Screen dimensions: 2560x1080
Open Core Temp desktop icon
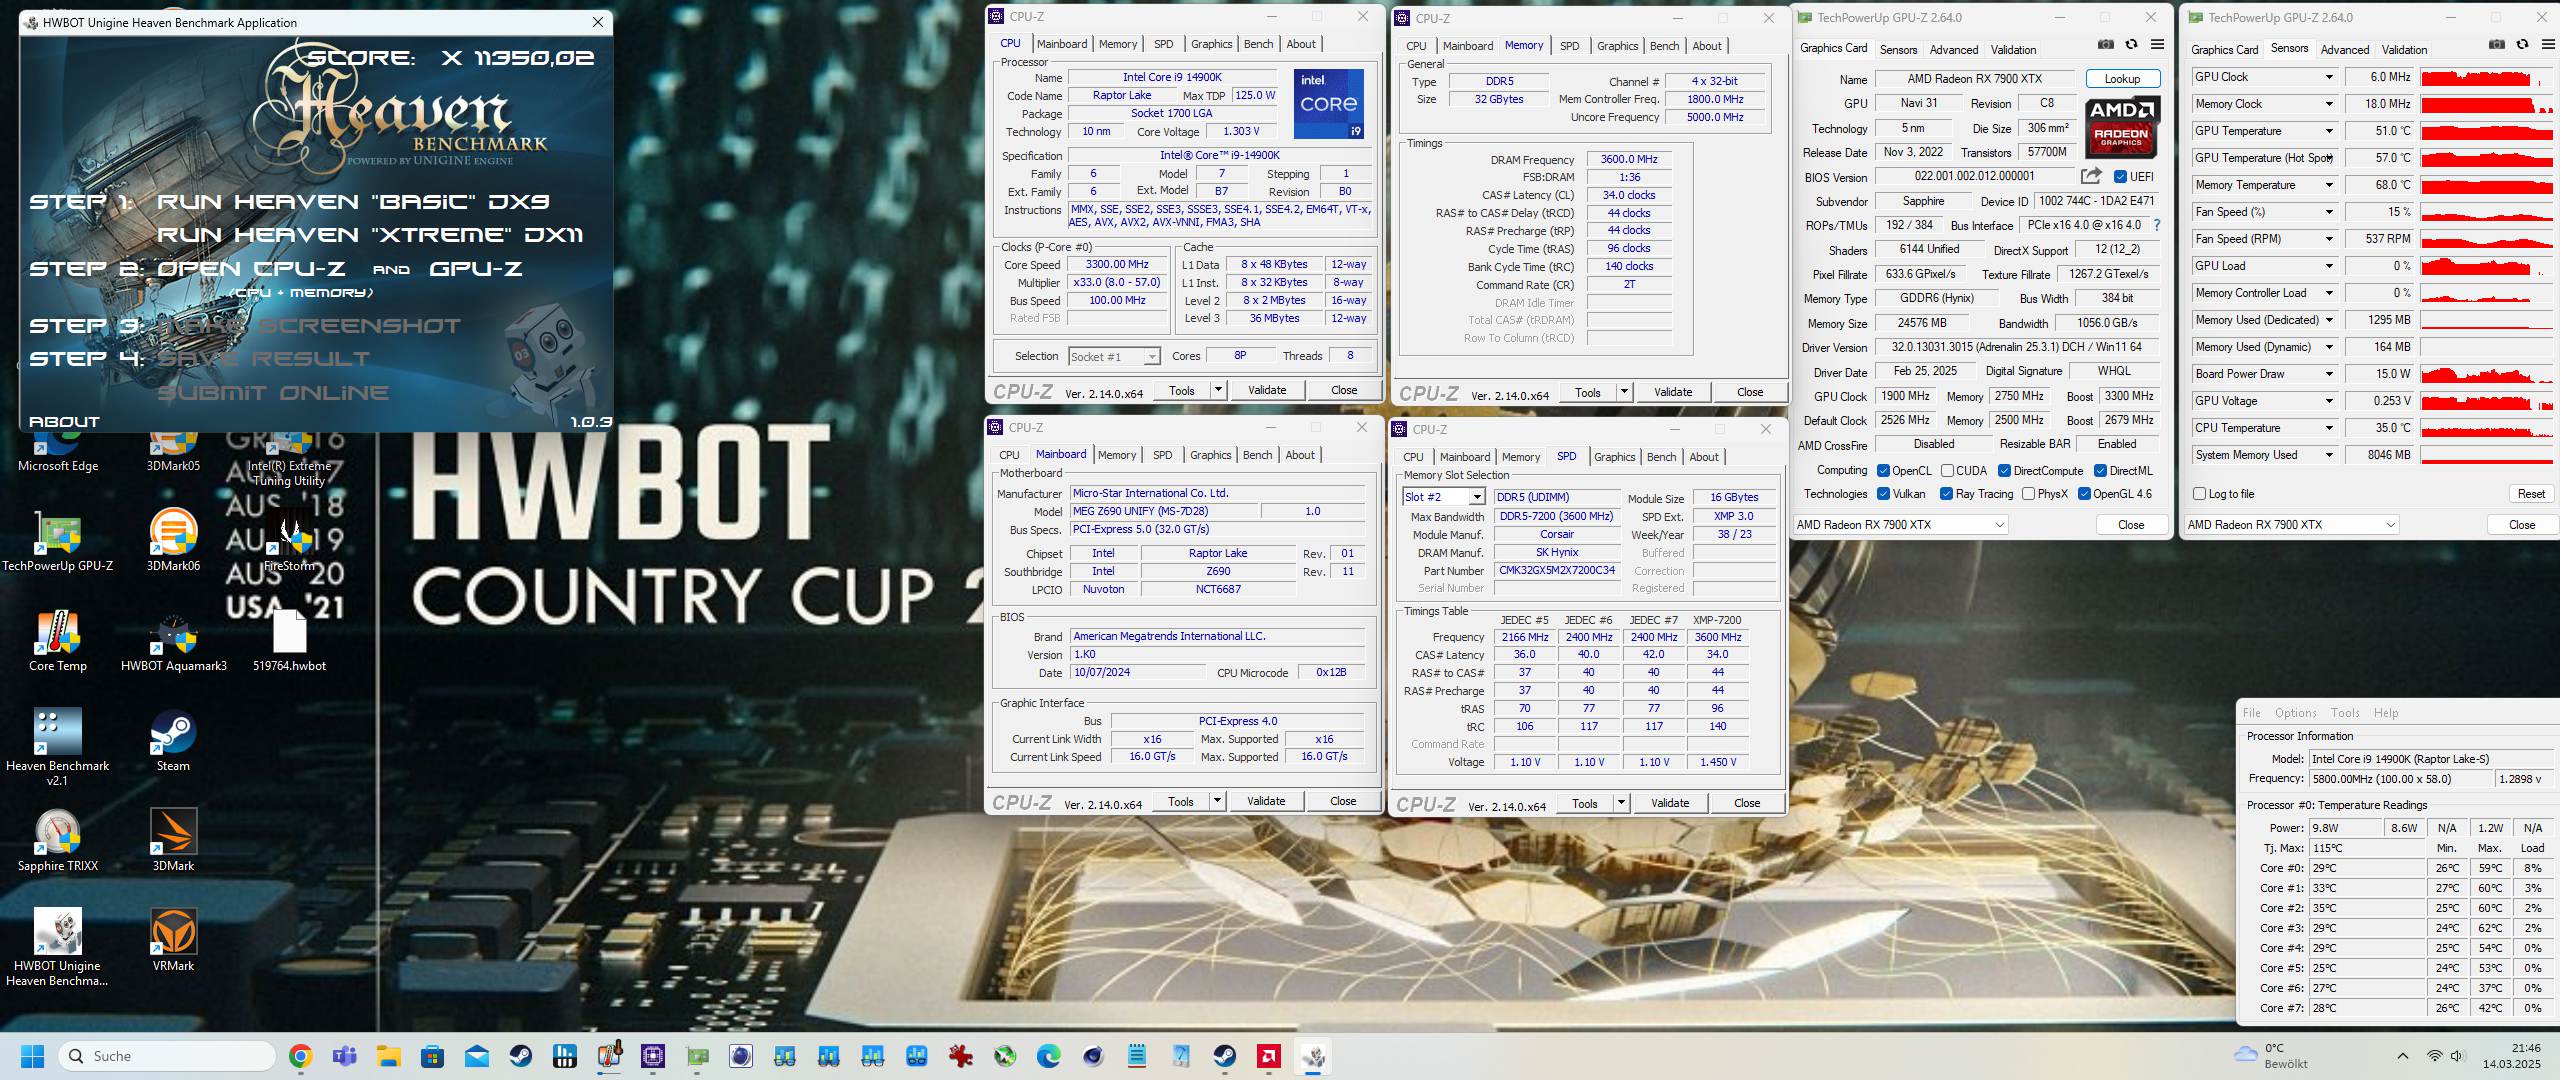[58, 641]
